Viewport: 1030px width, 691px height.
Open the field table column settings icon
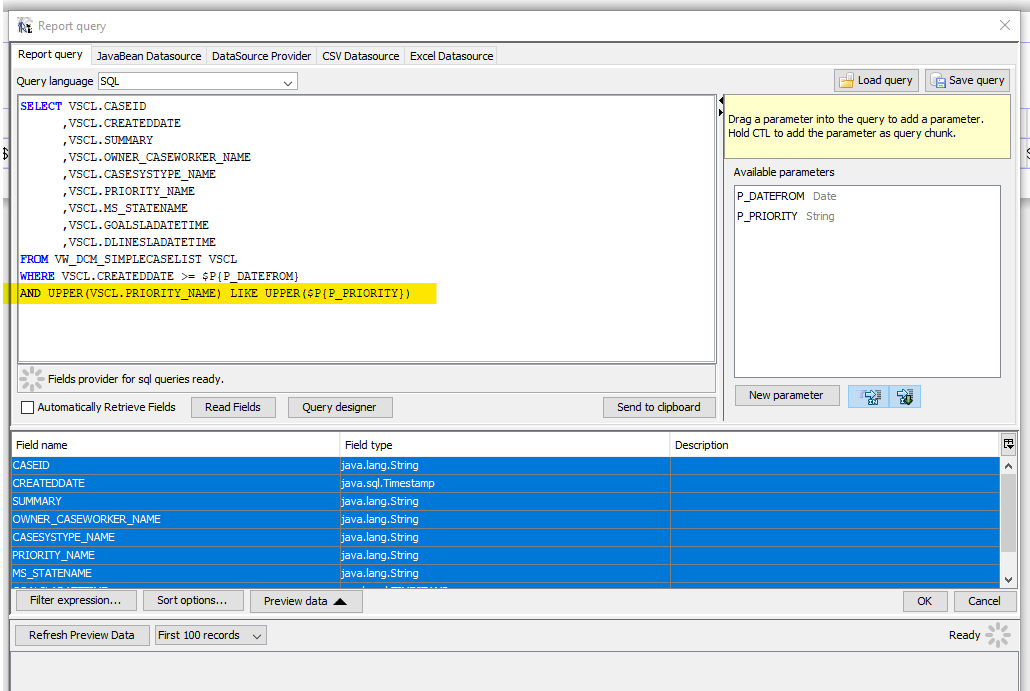click(x=1008, y=445)
